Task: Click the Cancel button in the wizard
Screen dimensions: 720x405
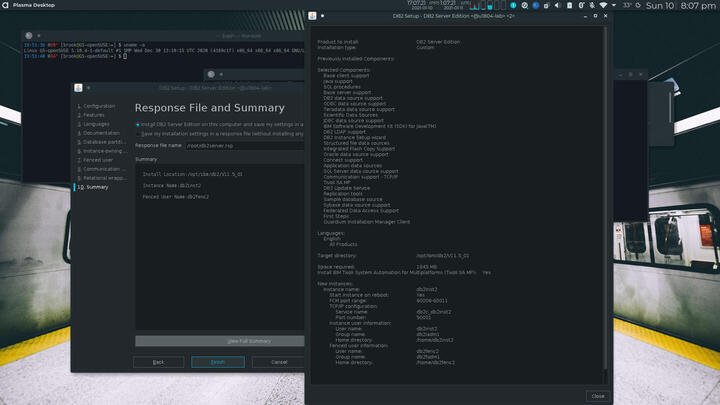Action: [278, 362]
